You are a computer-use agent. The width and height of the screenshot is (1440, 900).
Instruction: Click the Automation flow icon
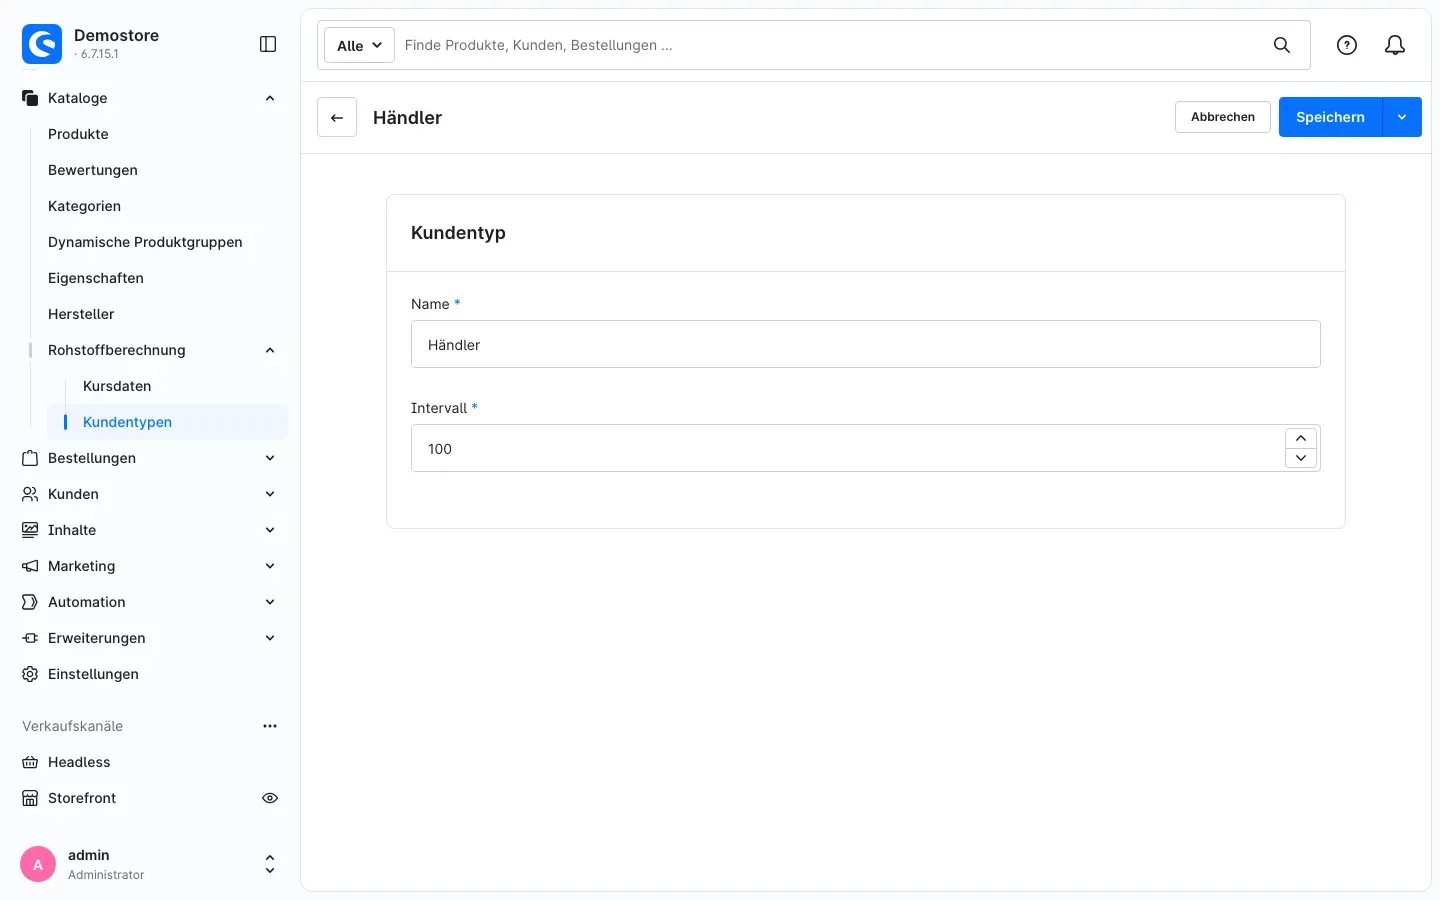click(x=30, y=602)
